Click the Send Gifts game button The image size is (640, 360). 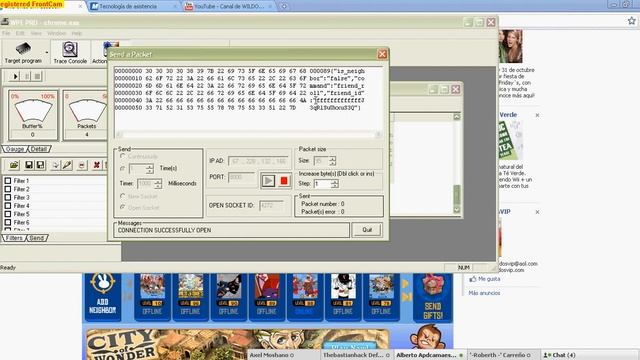pos(433,298)
